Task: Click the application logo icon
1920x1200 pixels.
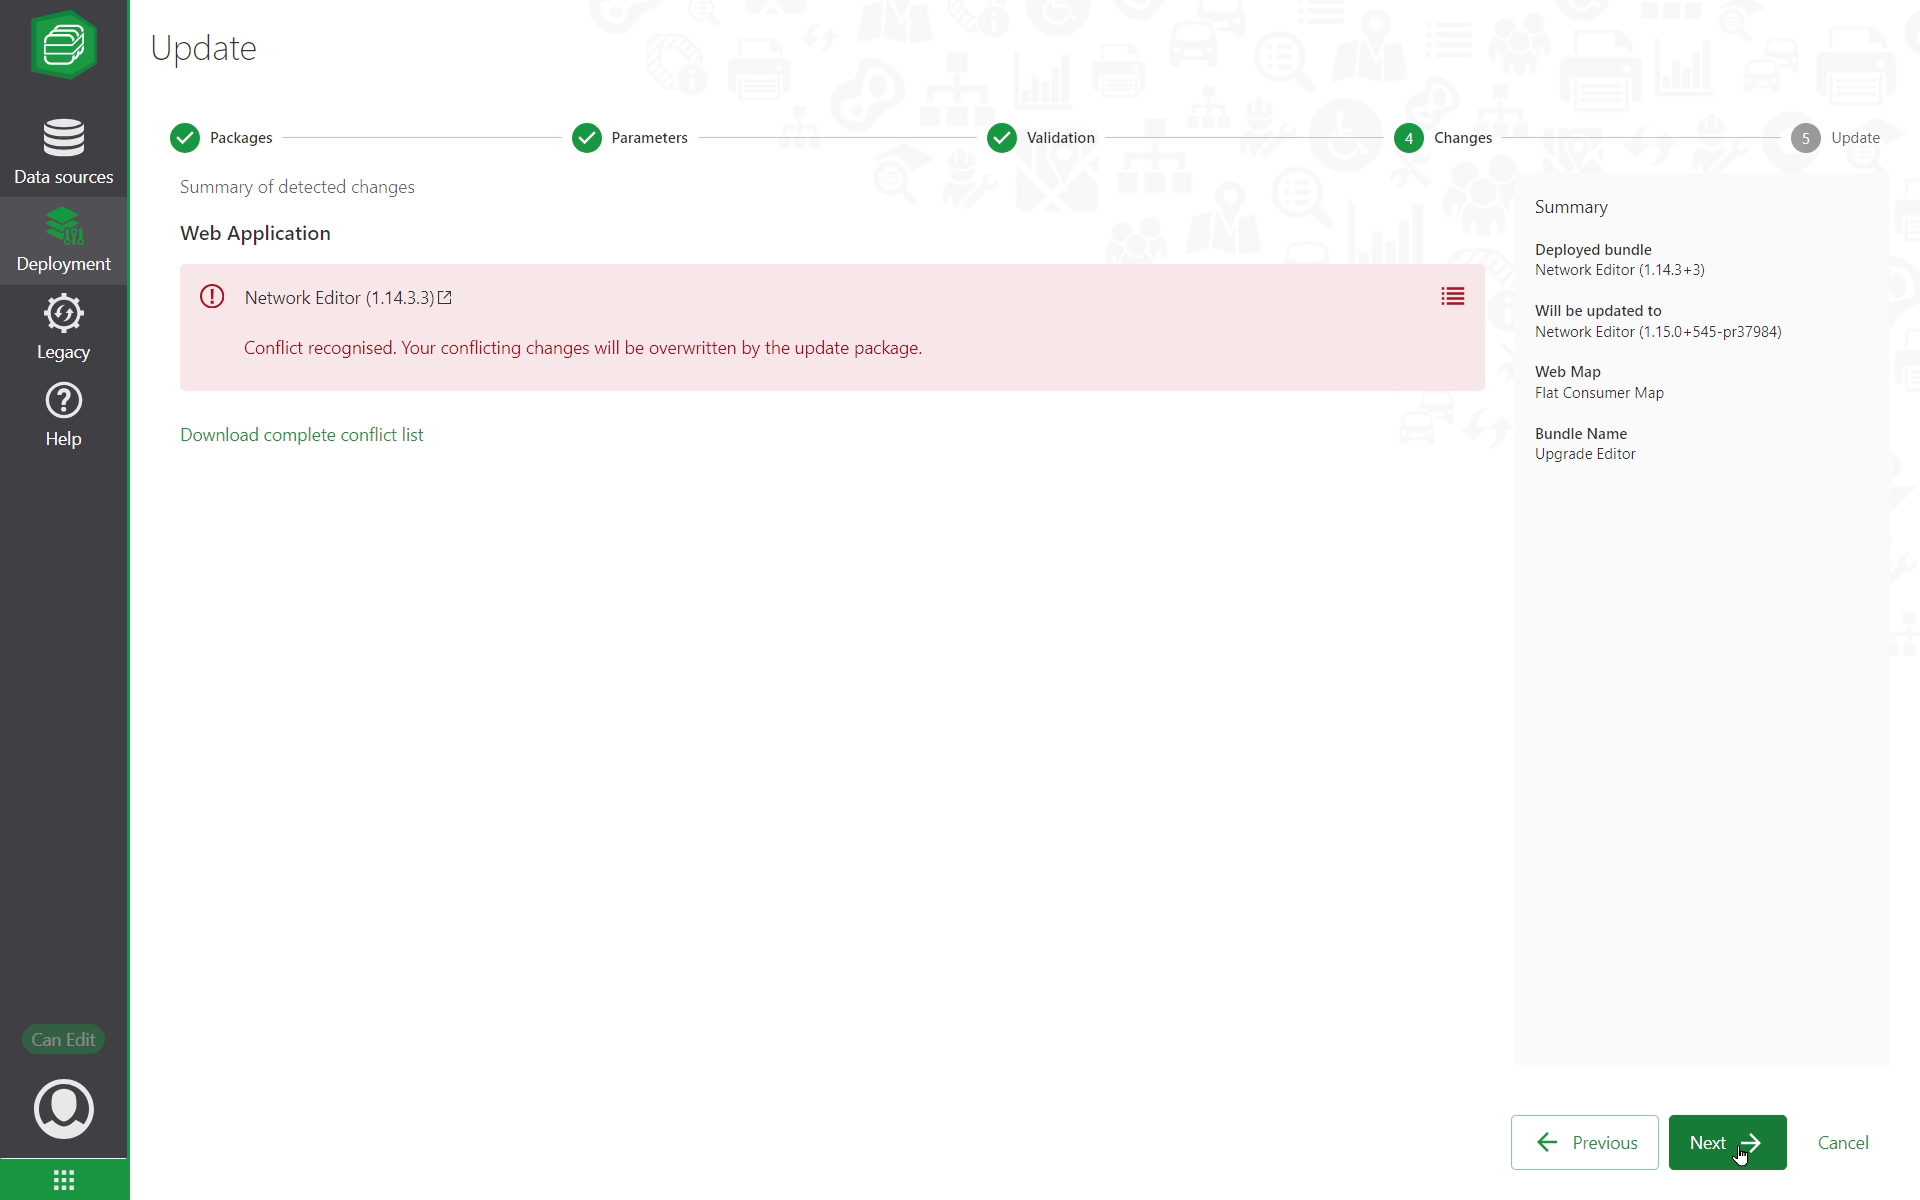Action: (64, 45)
